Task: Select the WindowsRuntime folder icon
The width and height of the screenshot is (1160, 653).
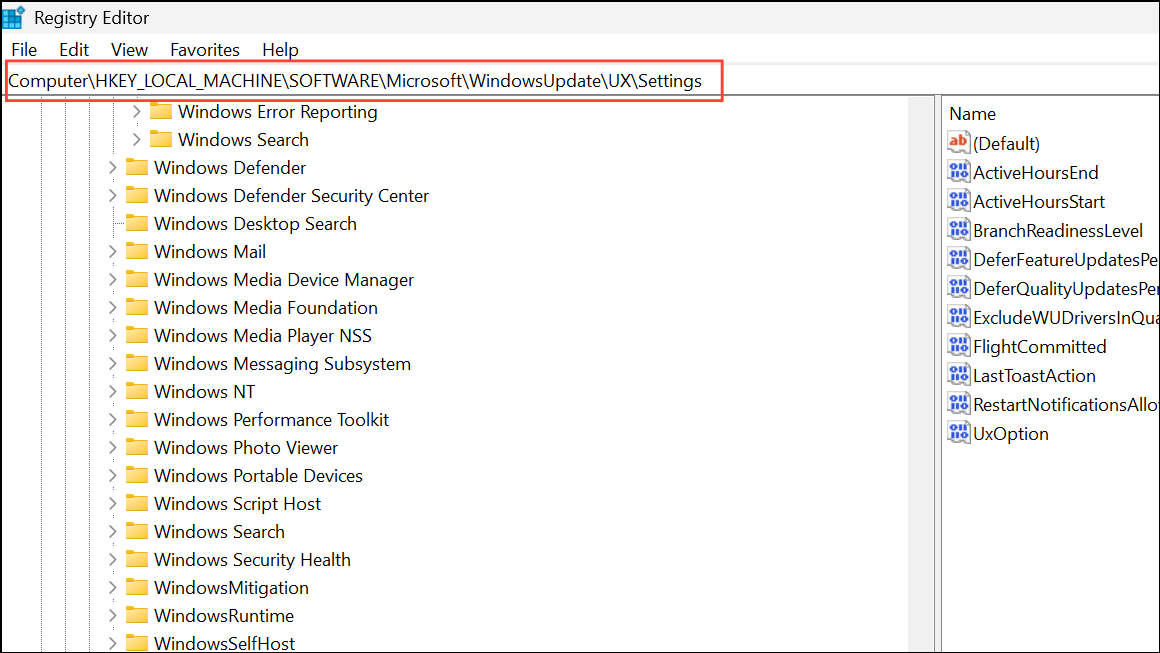Action: pos(137,615)
